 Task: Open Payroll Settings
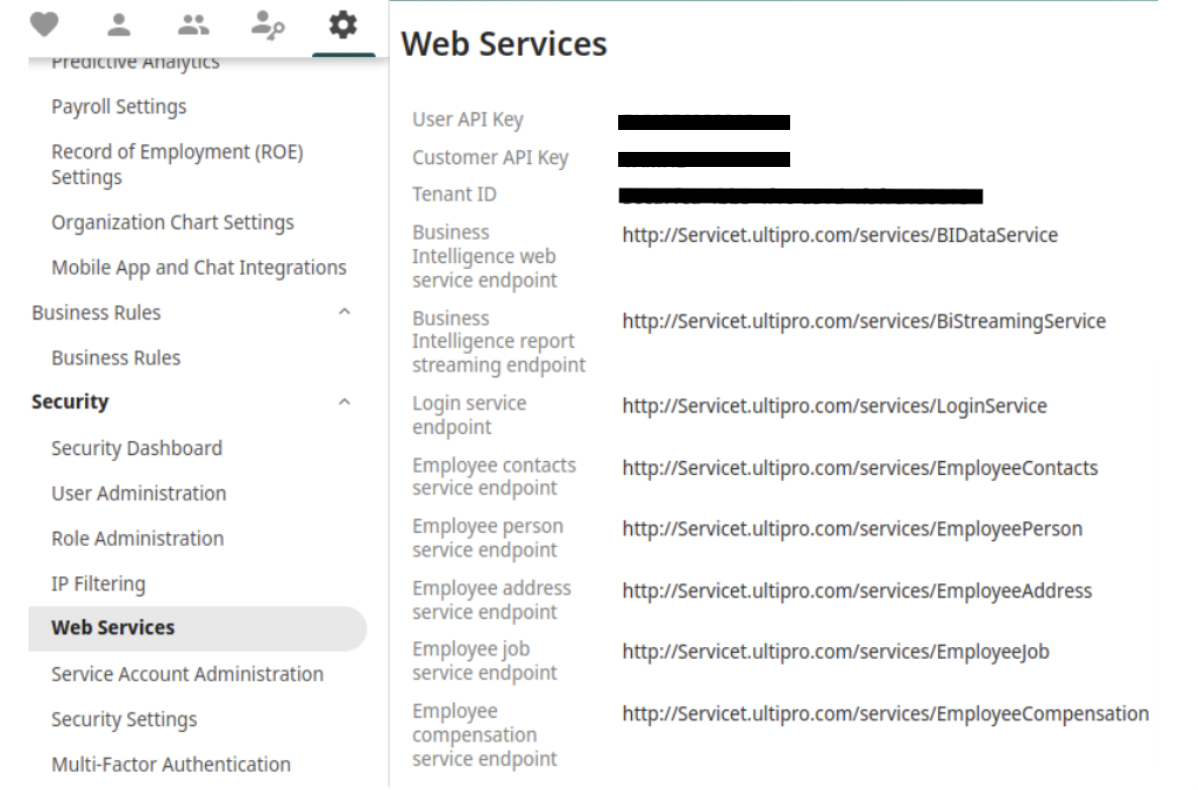point(119,107)
